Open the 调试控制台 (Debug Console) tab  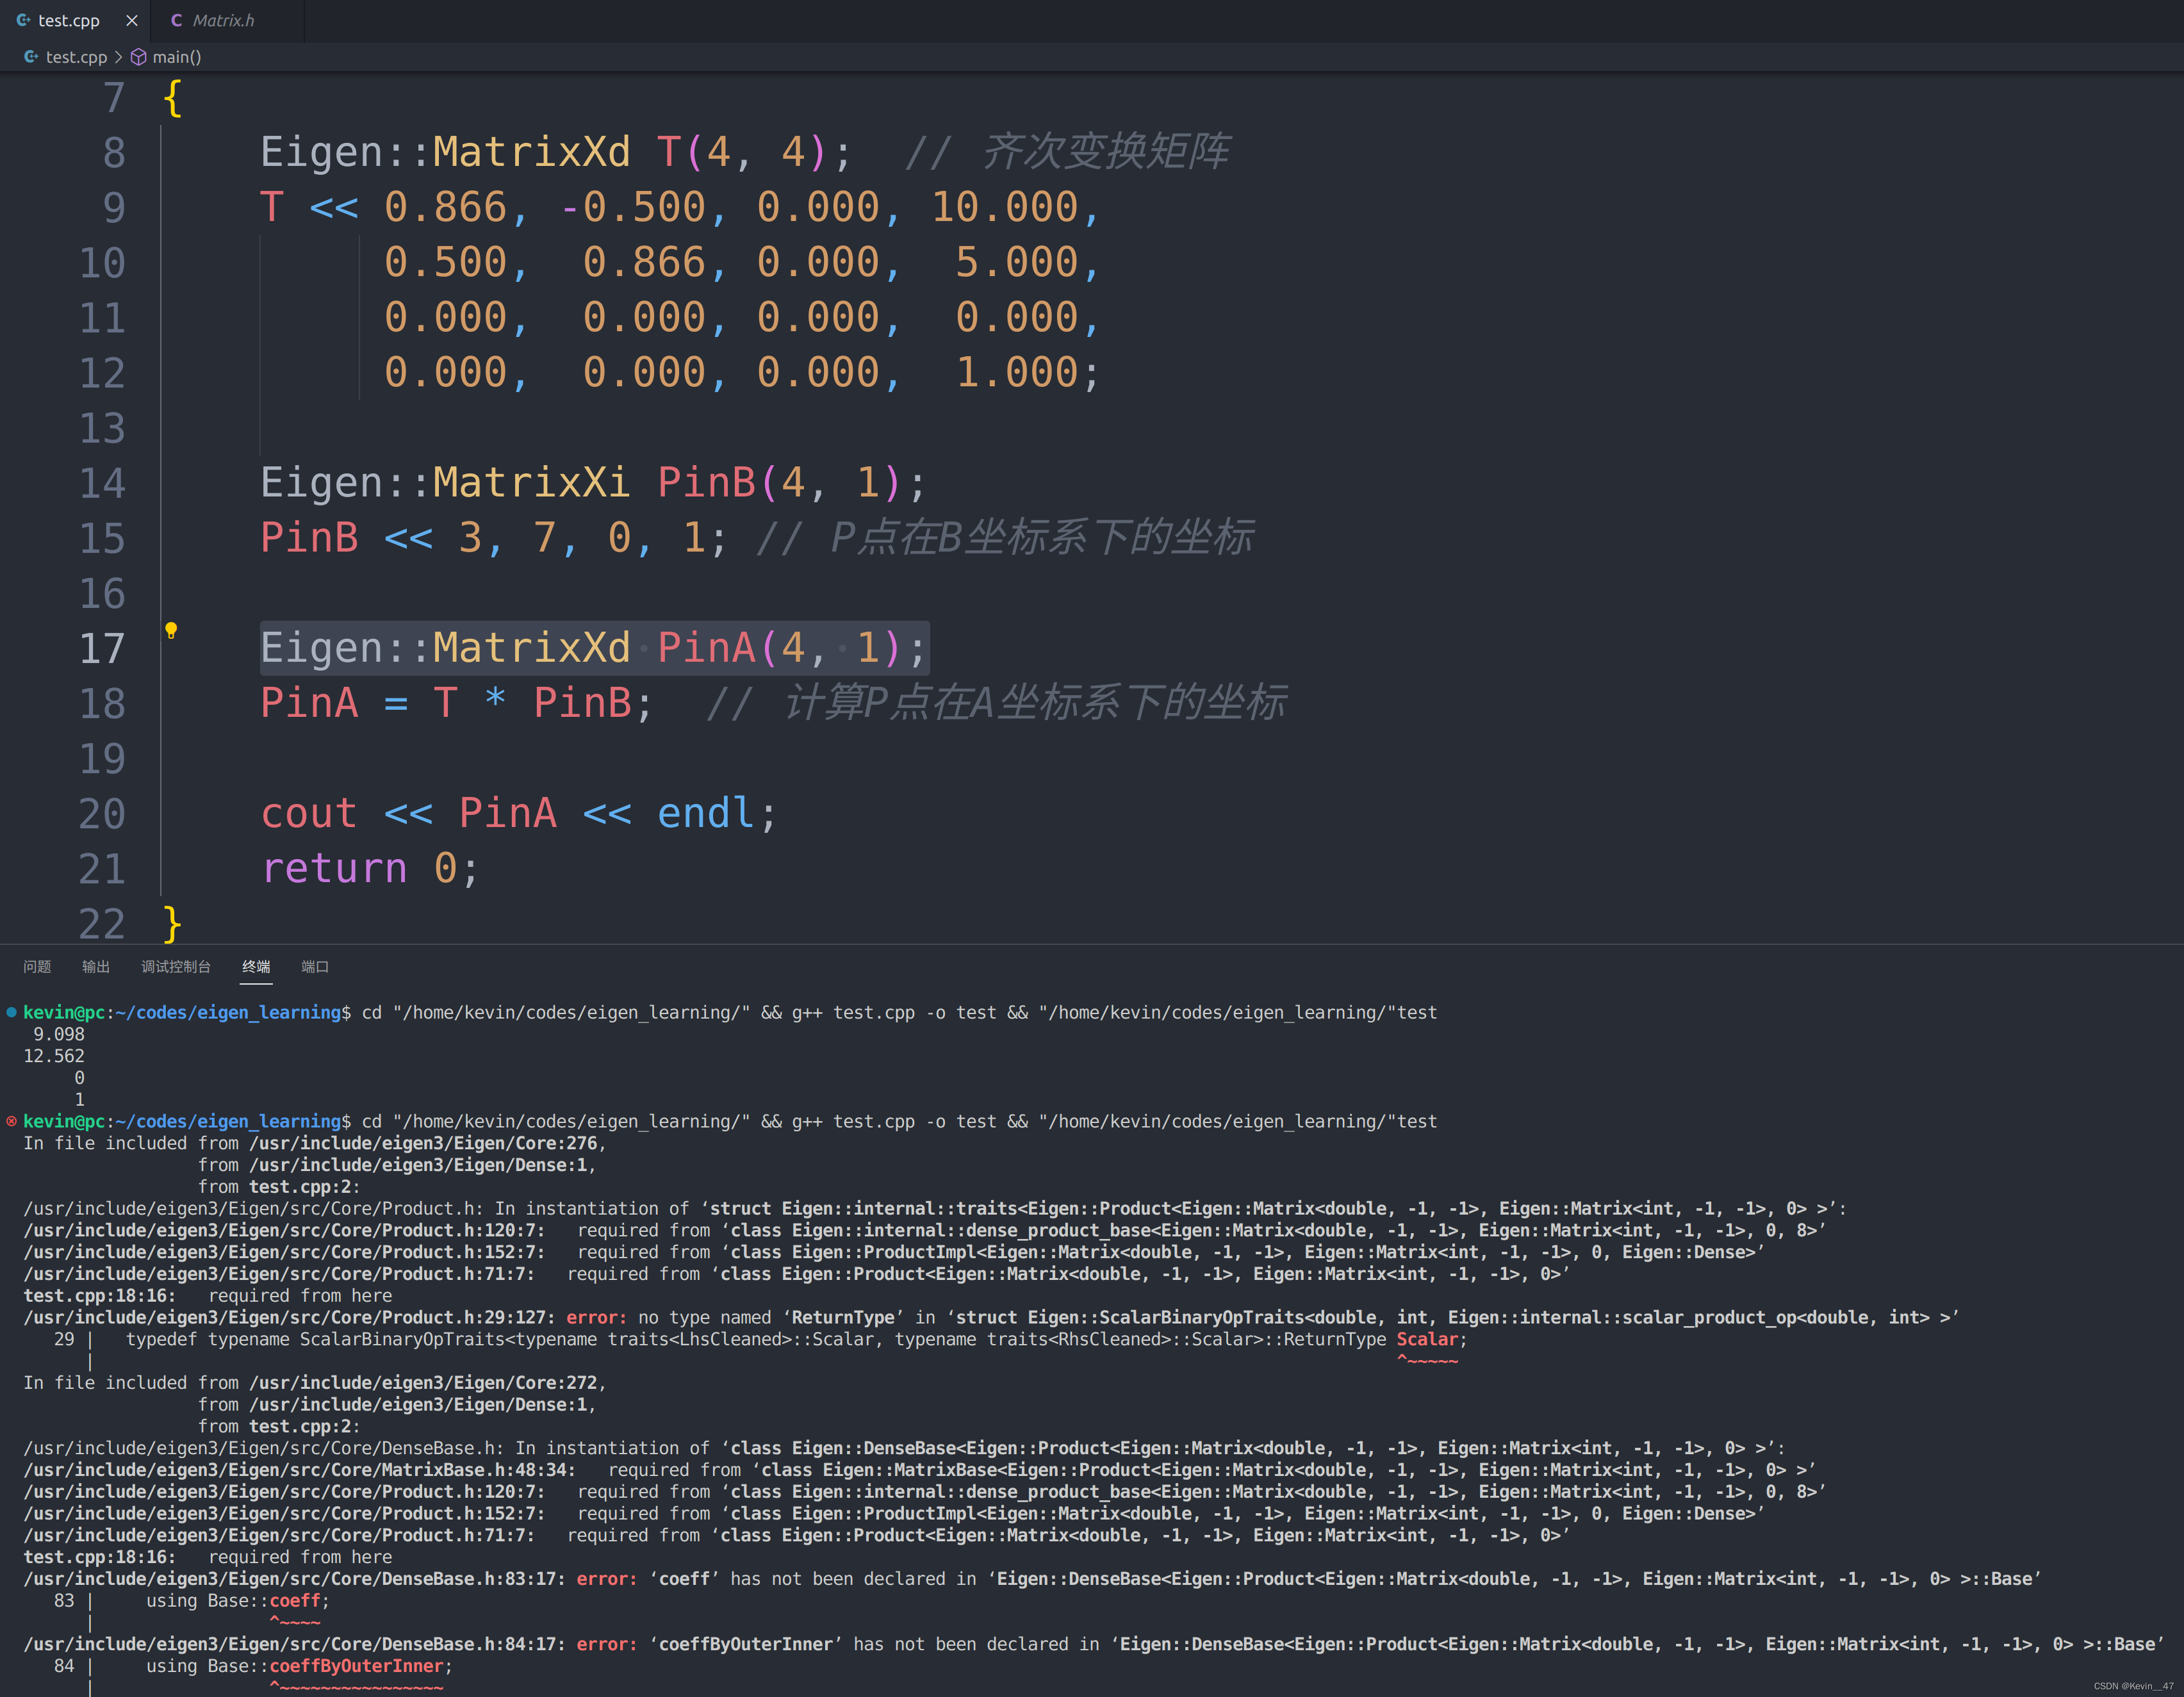tap(176, 966)
